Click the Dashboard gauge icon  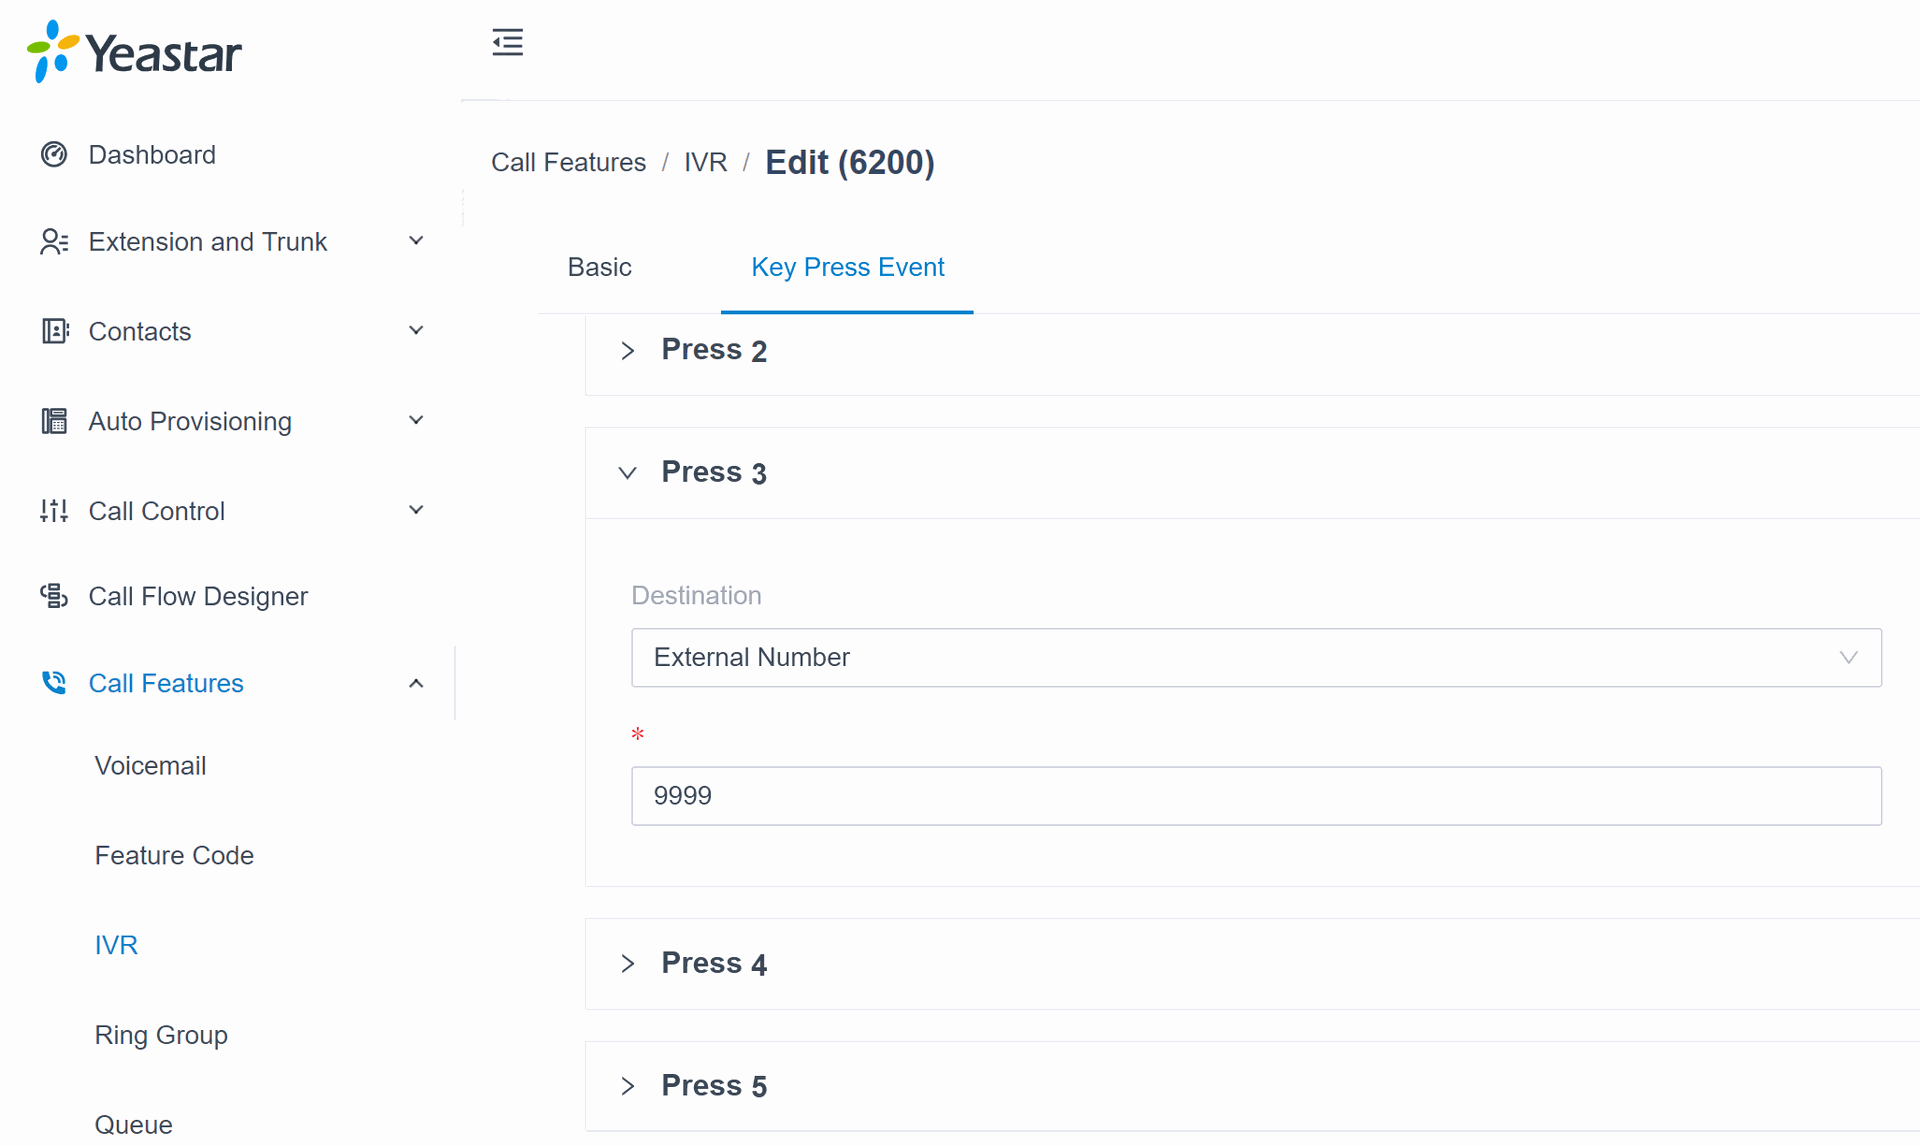[x=54, y=154]
